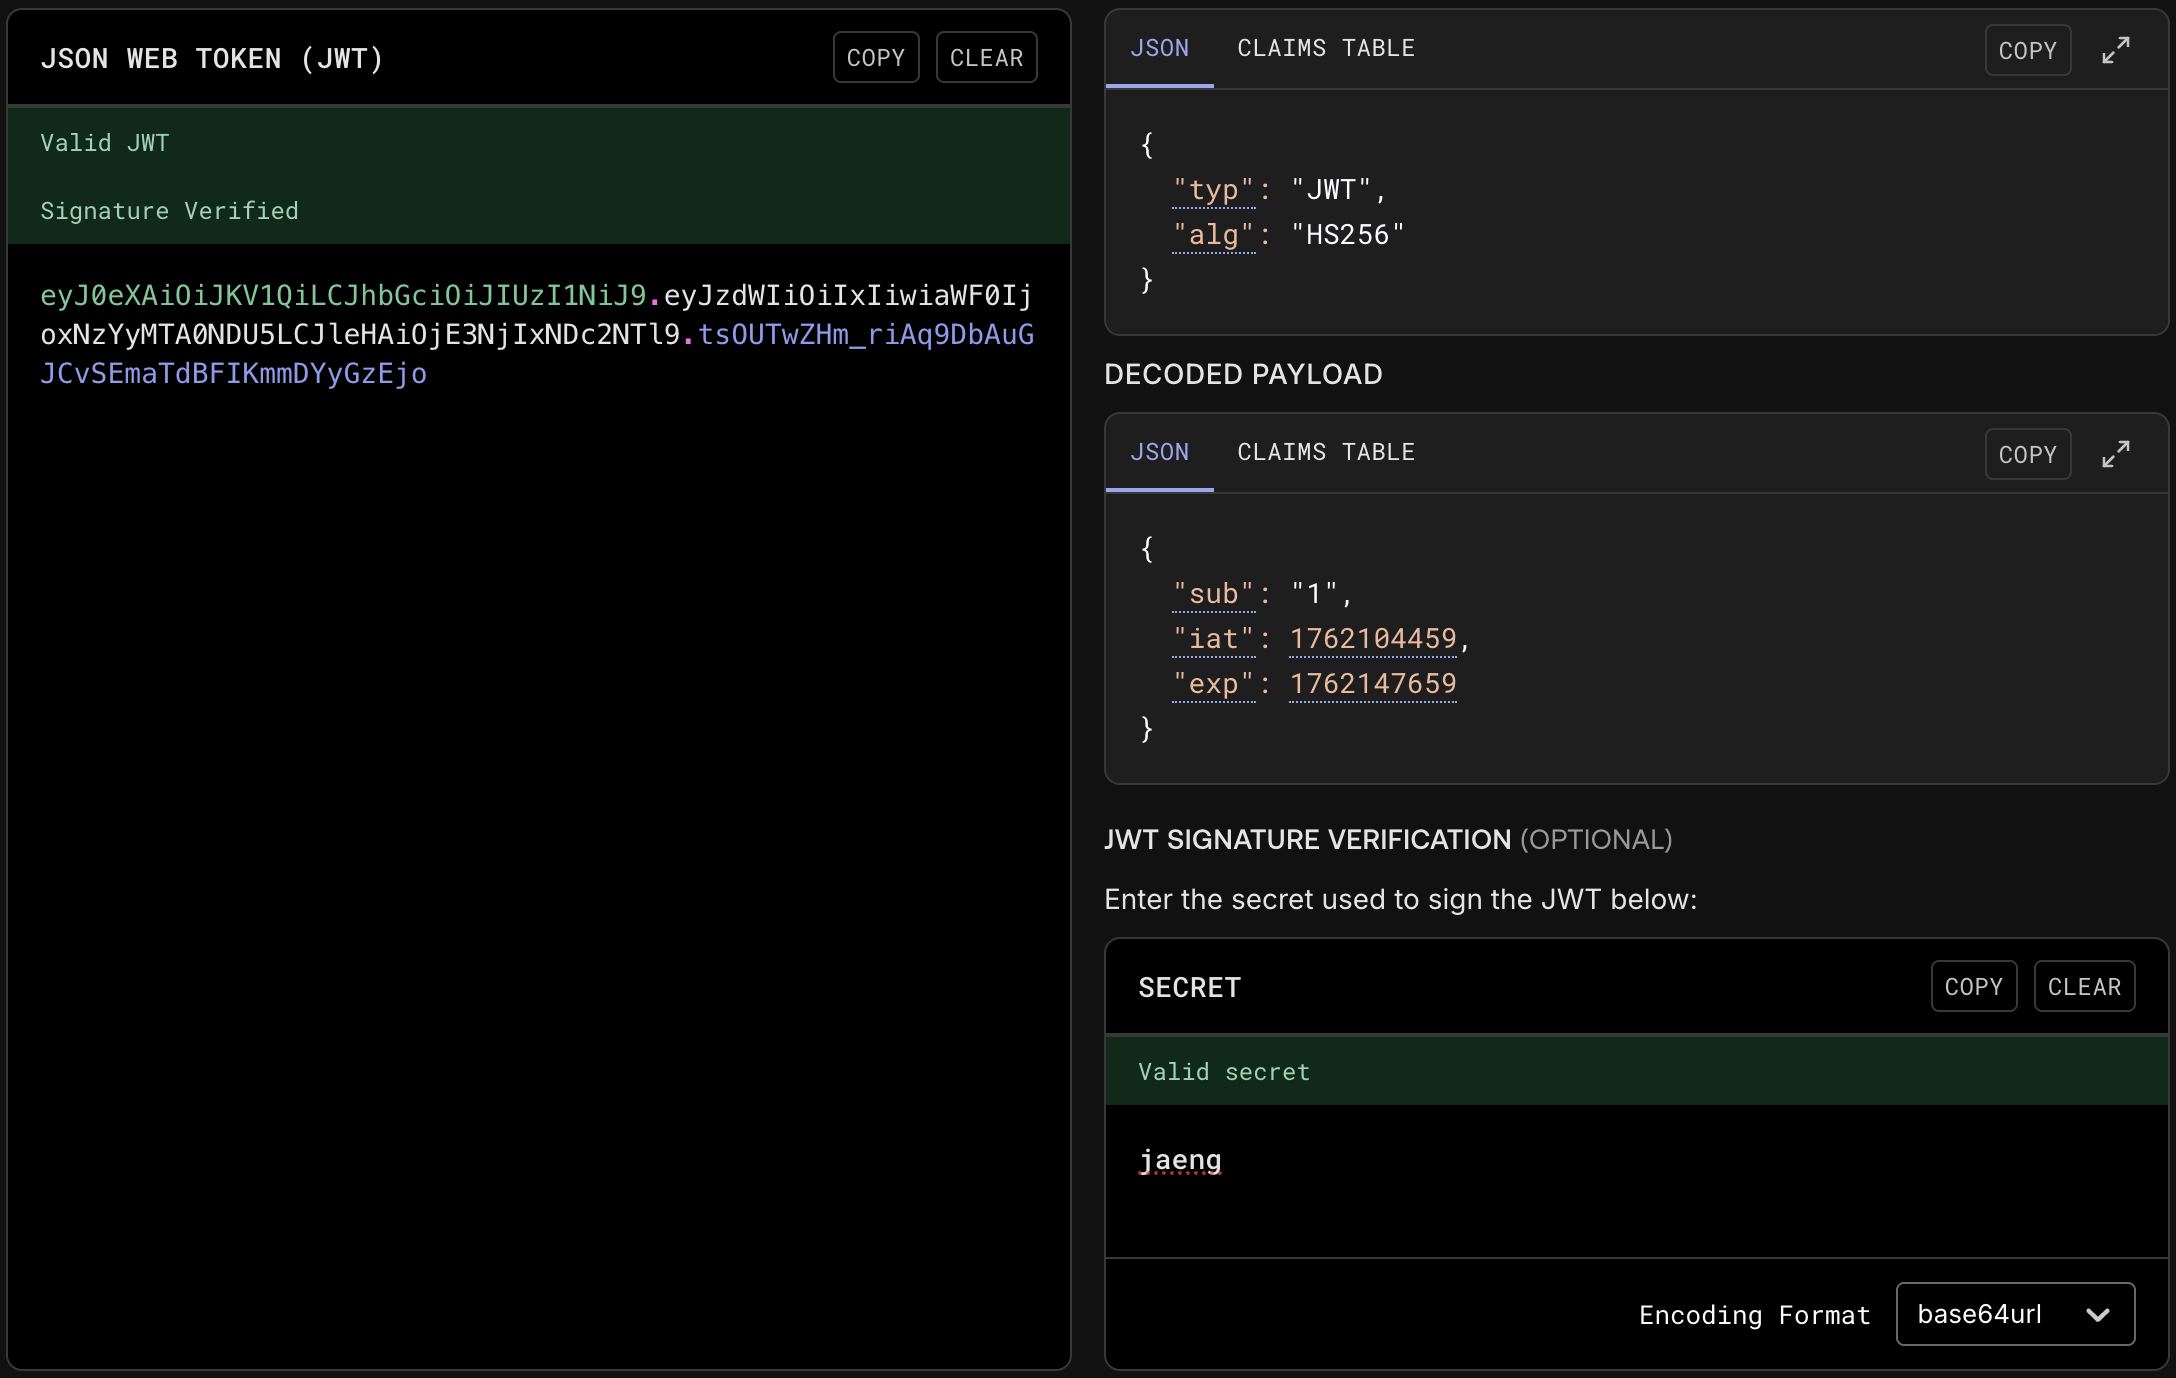
Task: Clear the secret field
Action: click(2084, 987)
